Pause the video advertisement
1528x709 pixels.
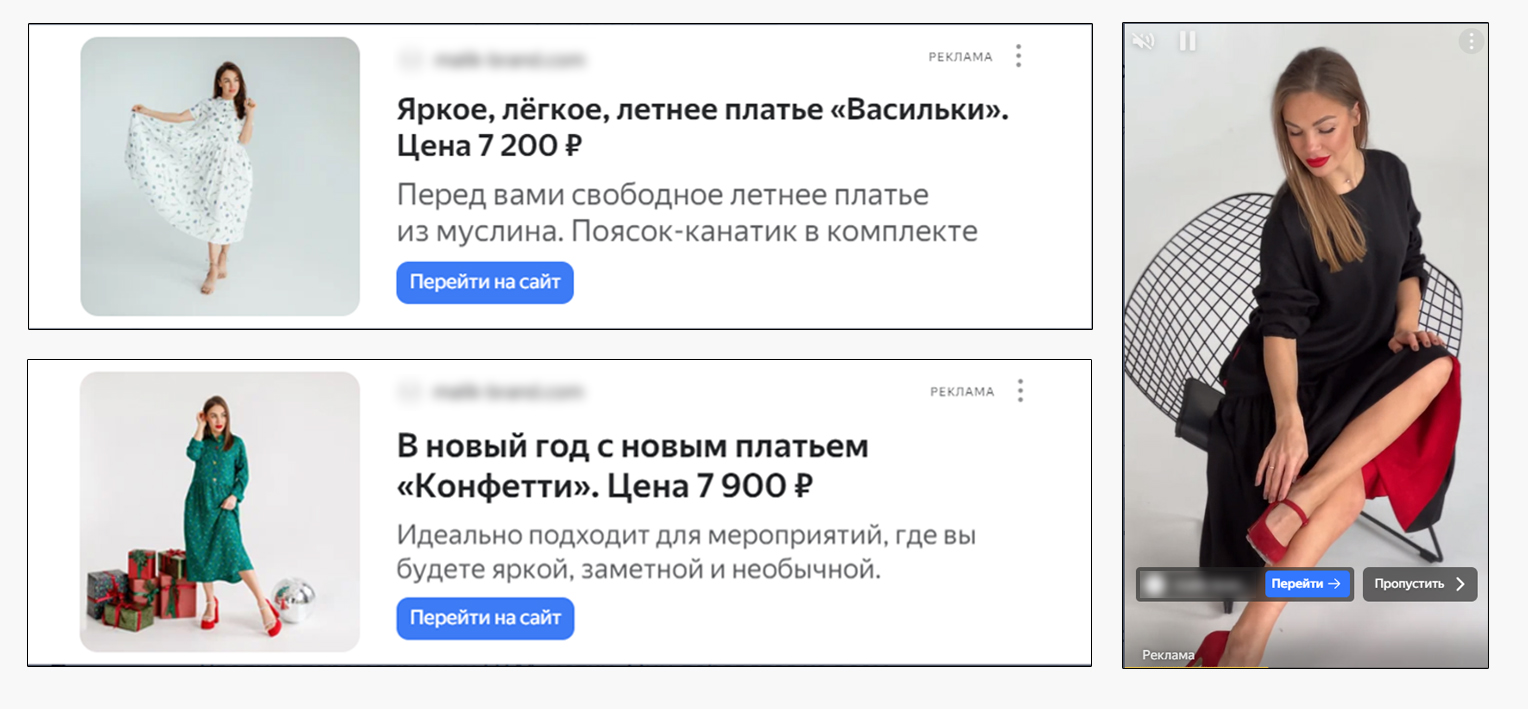(x=1187, y=41)
